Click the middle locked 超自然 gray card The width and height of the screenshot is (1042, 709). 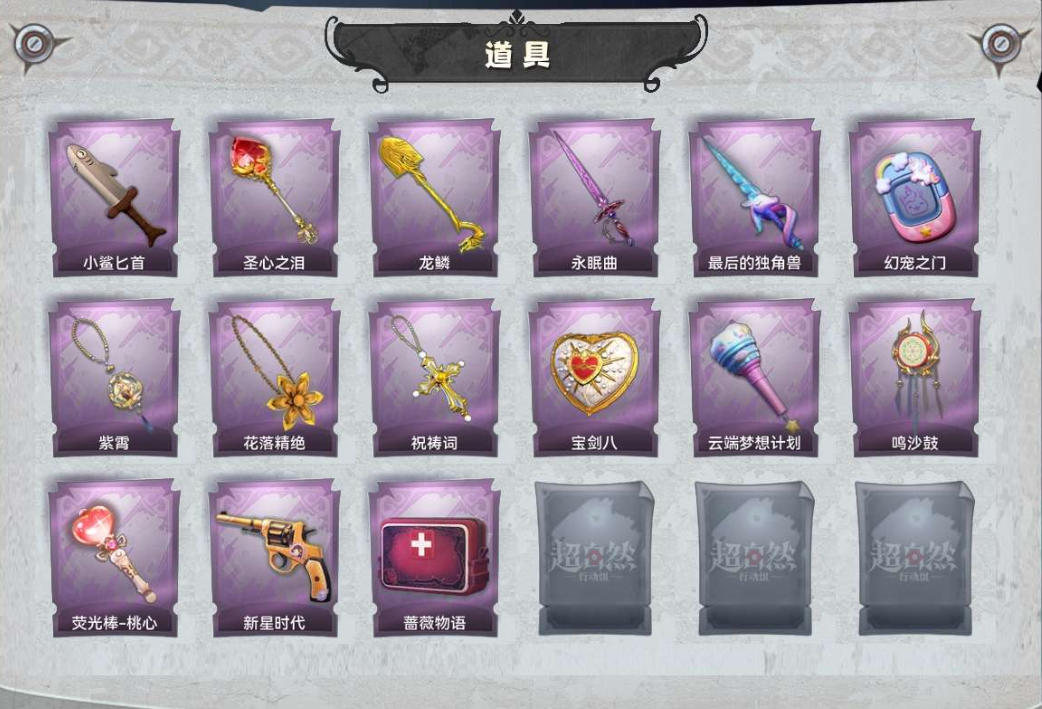[754, 557]
